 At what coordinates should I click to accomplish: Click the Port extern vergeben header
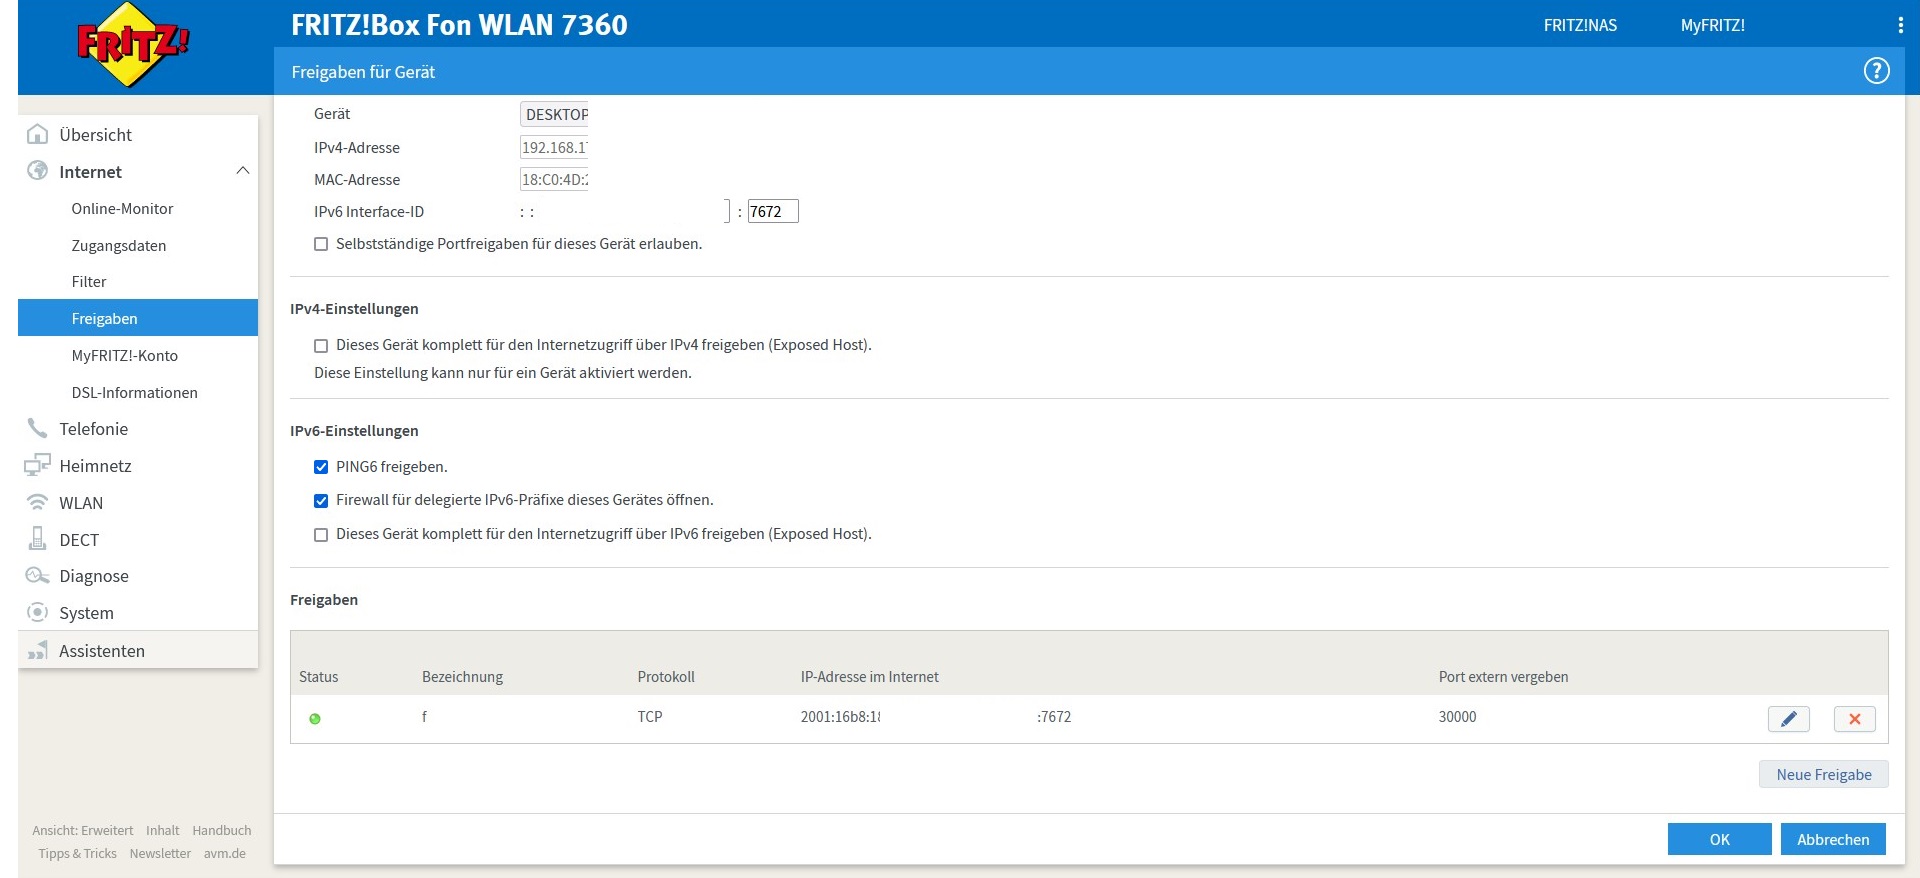[x=1503, y=677]
